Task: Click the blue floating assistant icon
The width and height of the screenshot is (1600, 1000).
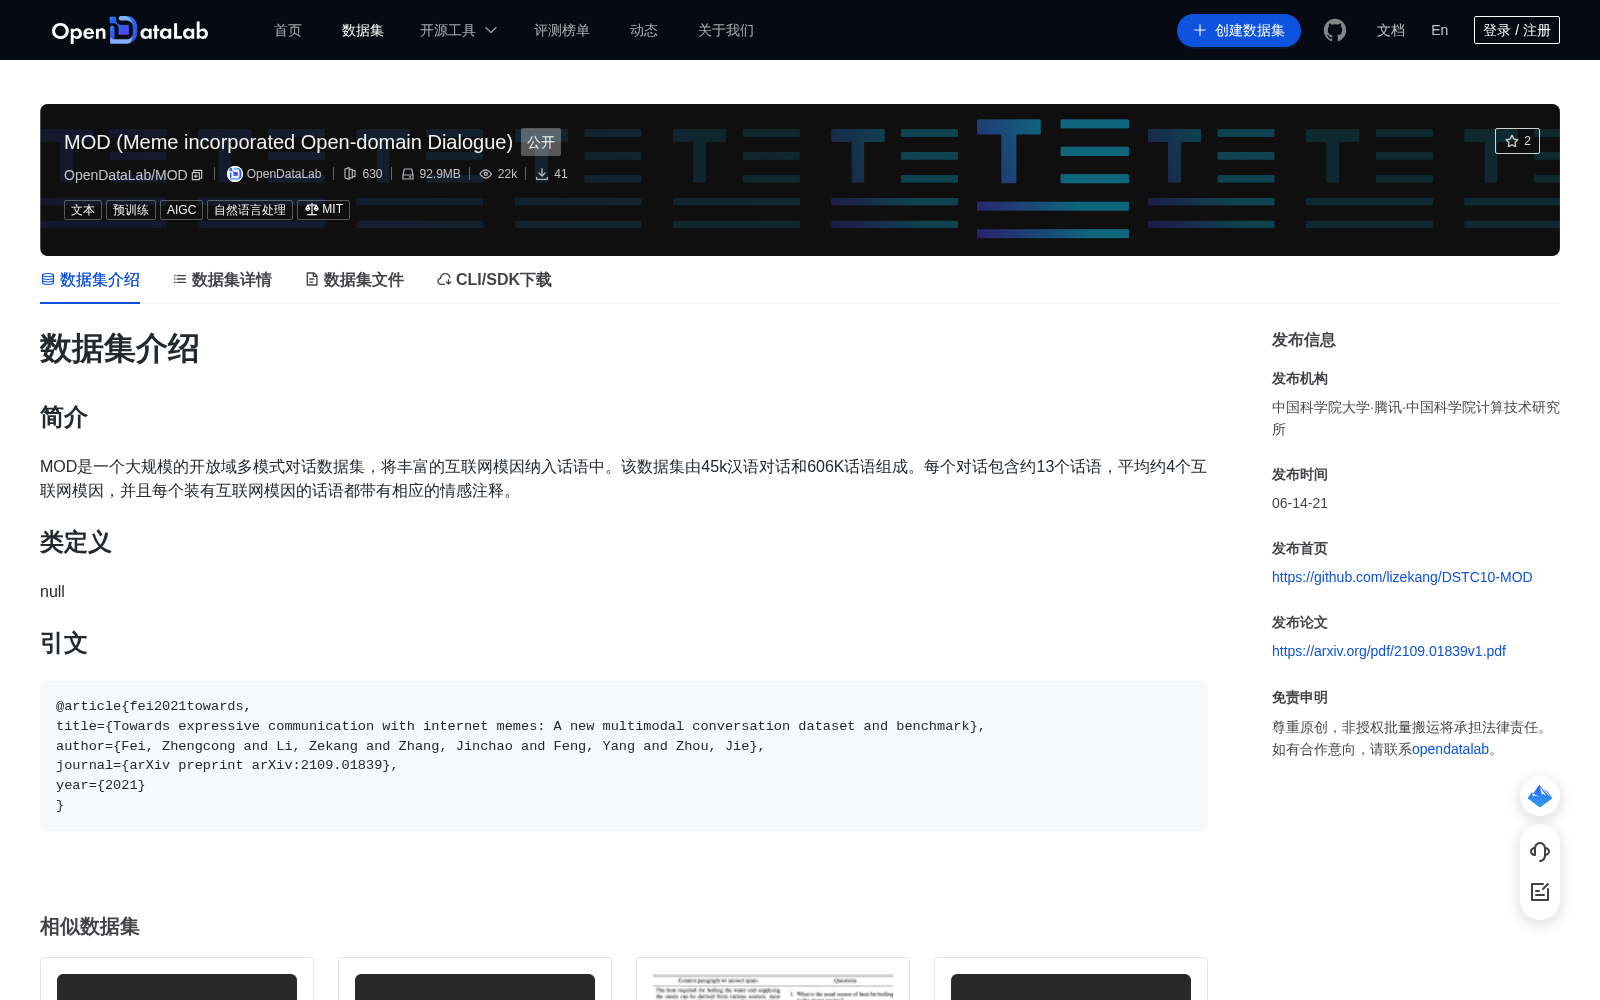Action: coord(1540,796)
